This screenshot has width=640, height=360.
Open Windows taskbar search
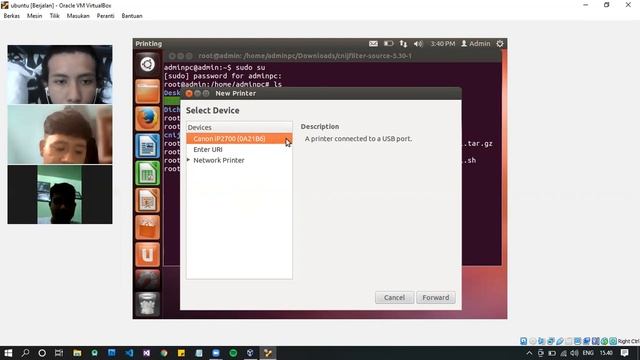tap(25, 353)
